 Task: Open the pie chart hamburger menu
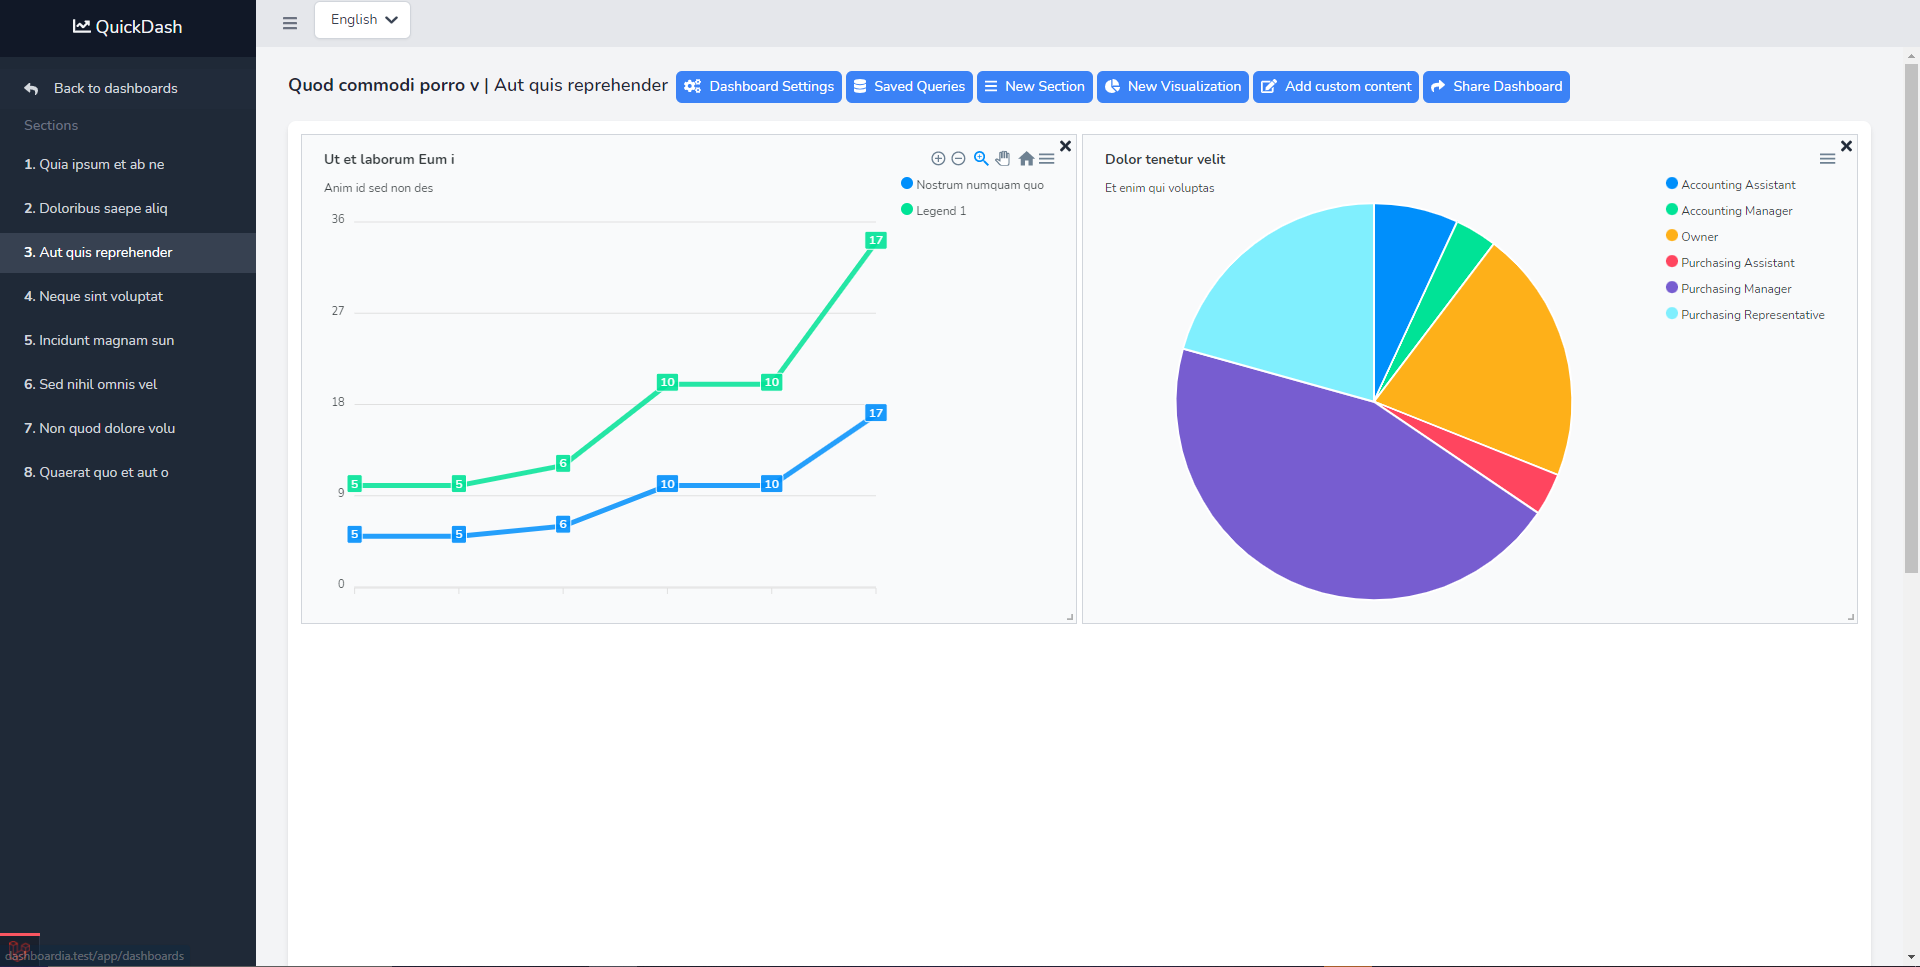[x=1827, y=159]
